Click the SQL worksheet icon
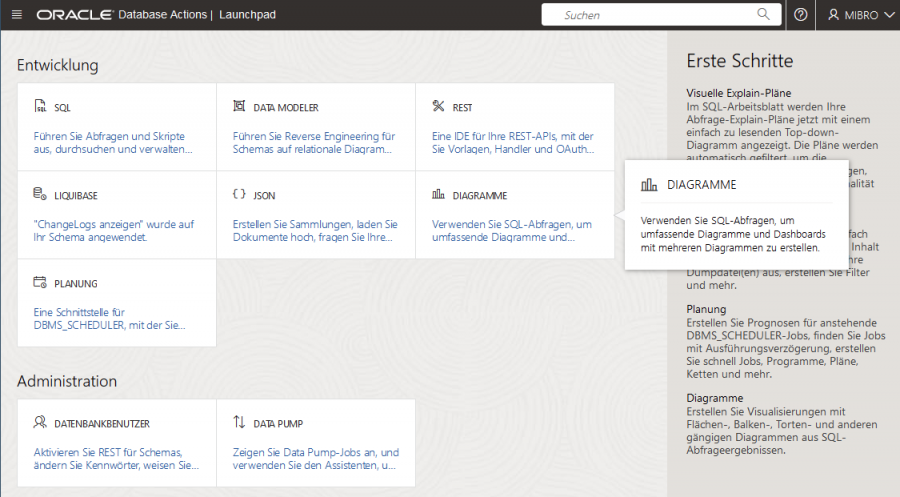900x497 pixels. coord(40,107)
